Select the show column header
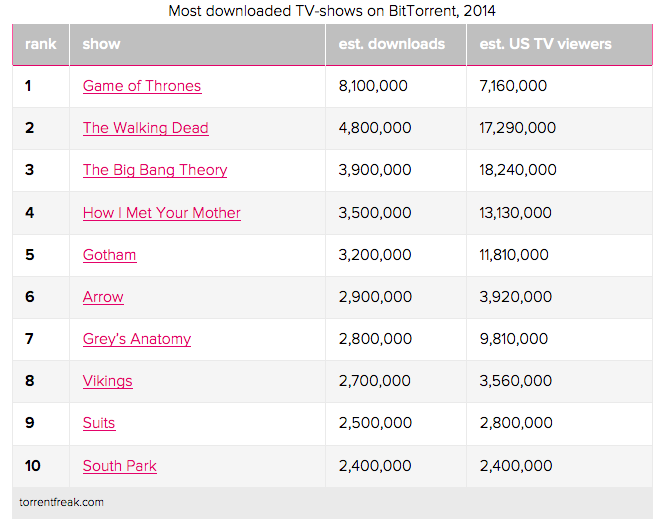The image size is (661, 527). point(197,44)
